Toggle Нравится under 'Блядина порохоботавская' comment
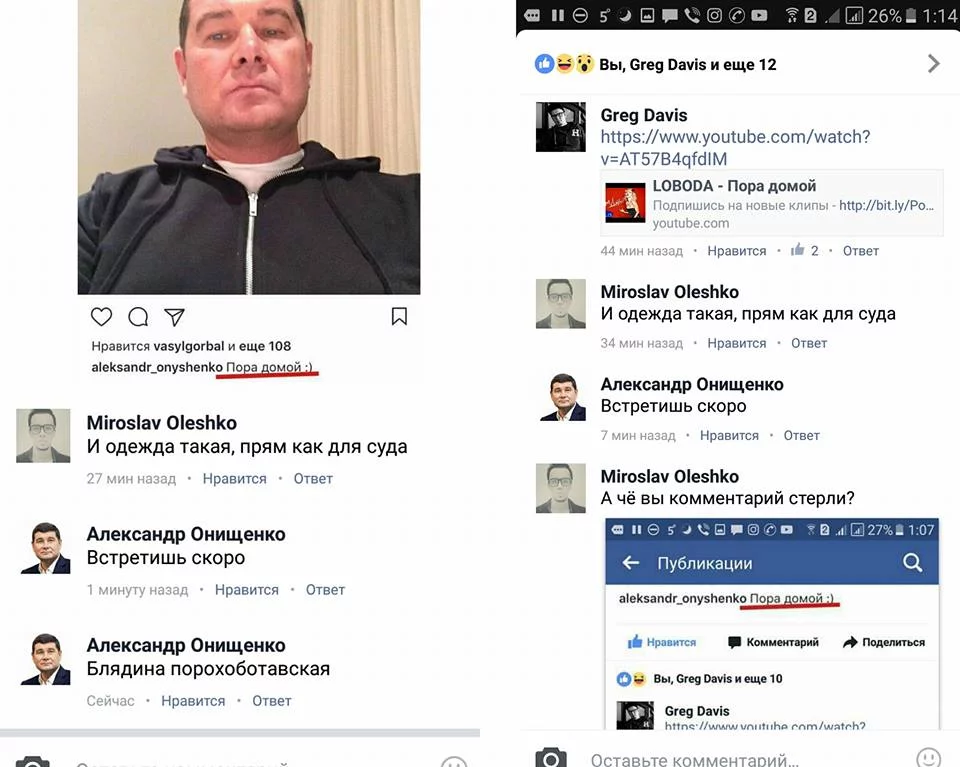The image size is (960, 767). (193, 701)
